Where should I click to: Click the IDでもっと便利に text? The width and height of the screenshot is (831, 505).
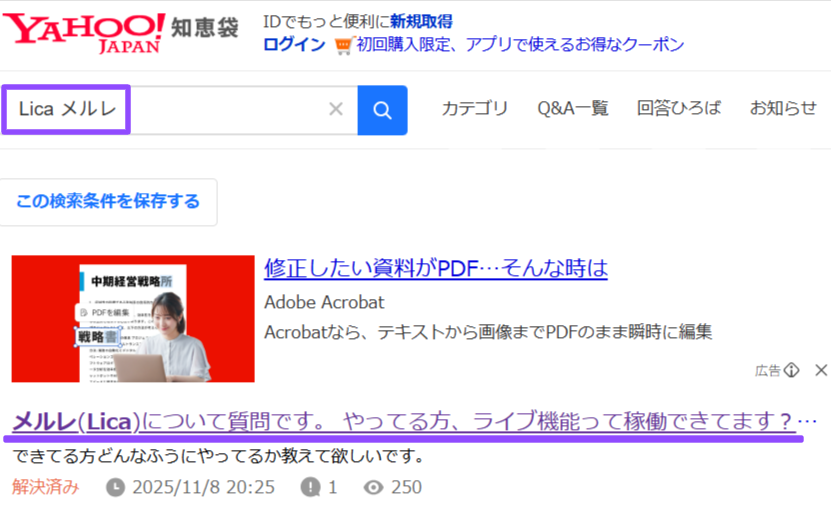click(x=326, y=21)
